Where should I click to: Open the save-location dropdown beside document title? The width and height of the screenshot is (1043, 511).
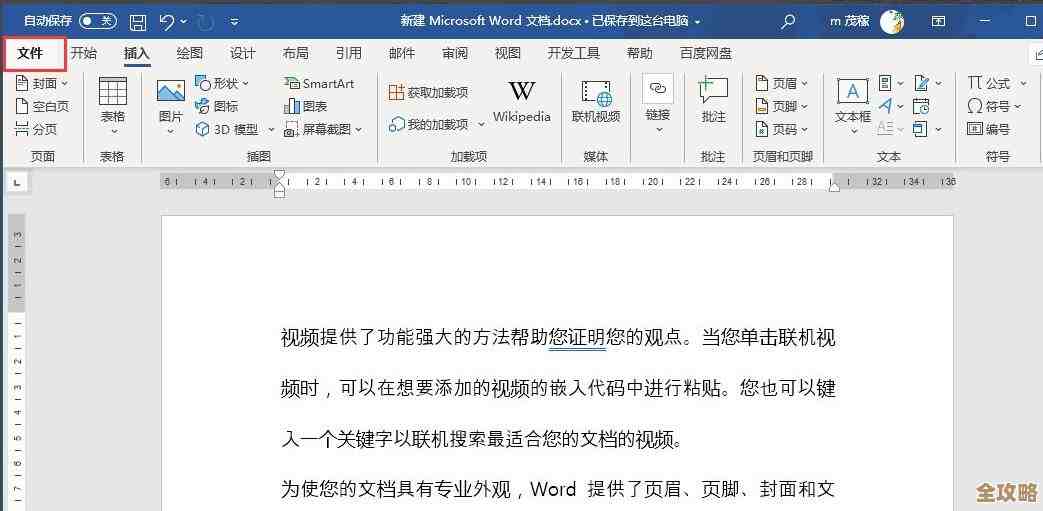point(697,22)
